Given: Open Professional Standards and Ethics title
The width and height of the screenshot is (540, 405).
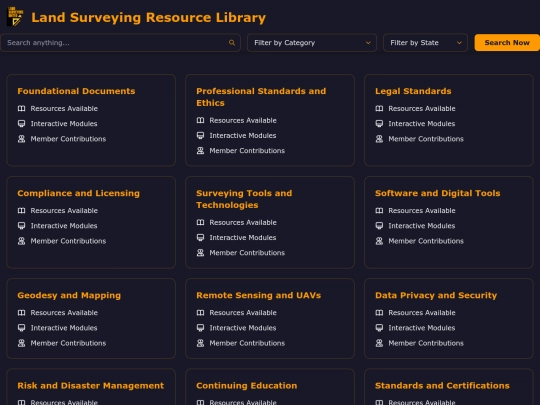Looking at the screenshot, I should point(261,97).
